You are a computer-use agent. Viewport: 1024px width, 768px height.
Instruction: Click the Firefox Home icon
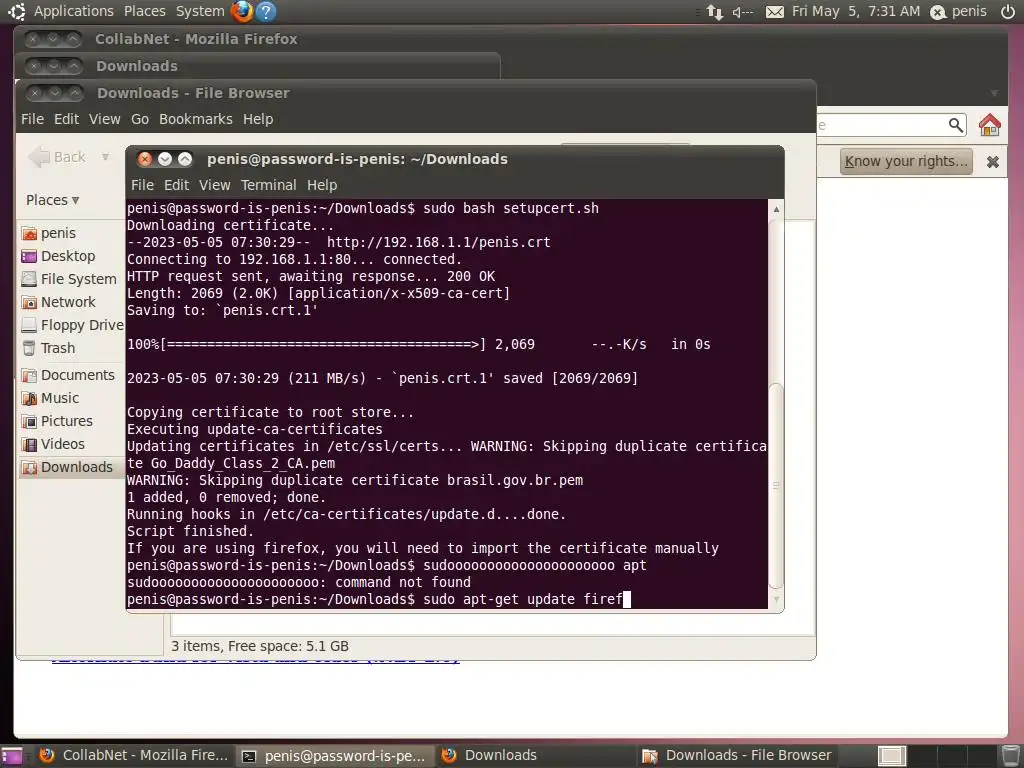tap(989, 124)
